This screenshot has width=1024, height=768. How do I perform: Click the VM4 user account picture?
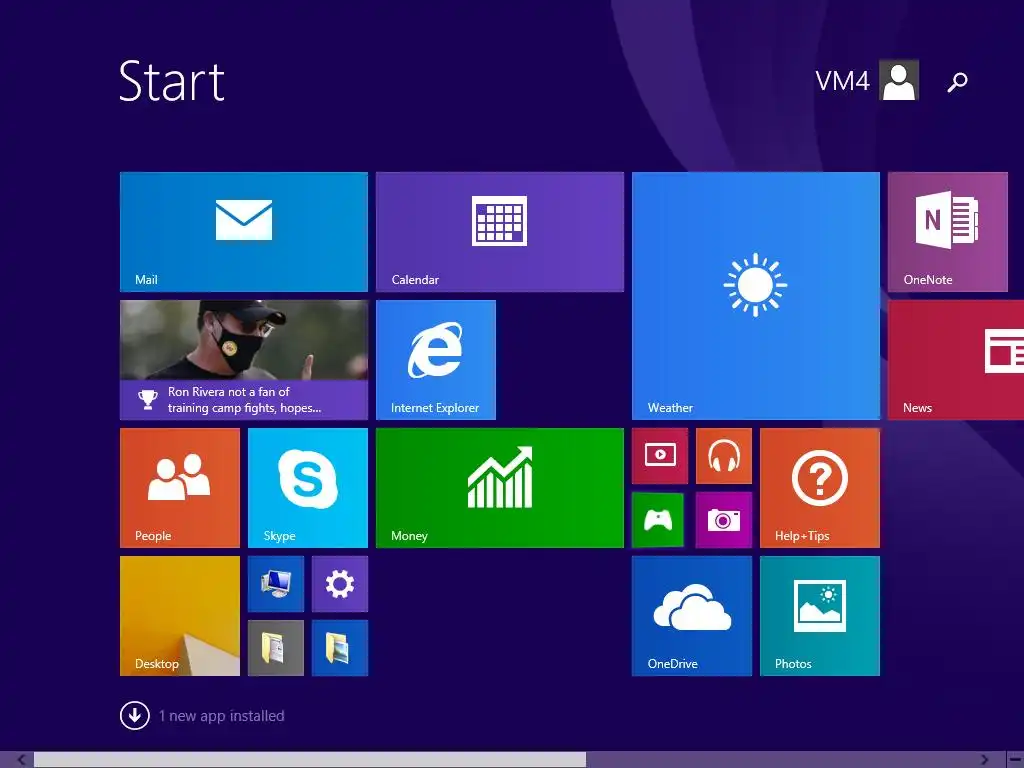tap(899, 80)
